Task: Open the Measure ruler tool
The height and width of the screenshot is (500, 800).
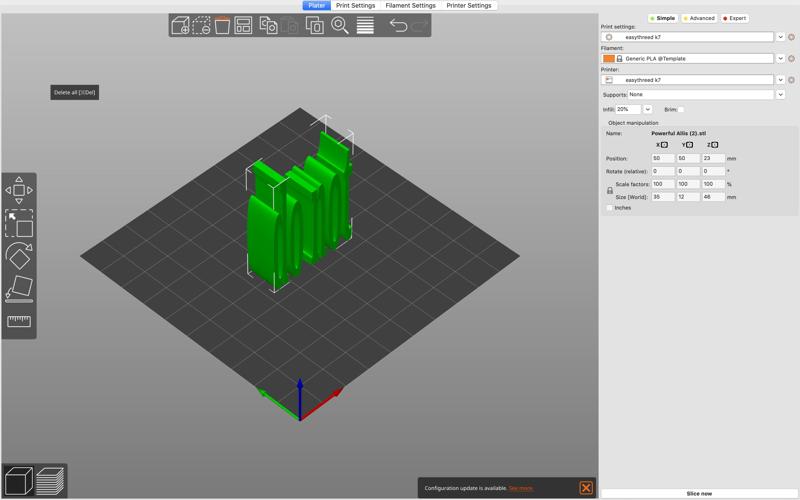Action: tap(19, 321)
